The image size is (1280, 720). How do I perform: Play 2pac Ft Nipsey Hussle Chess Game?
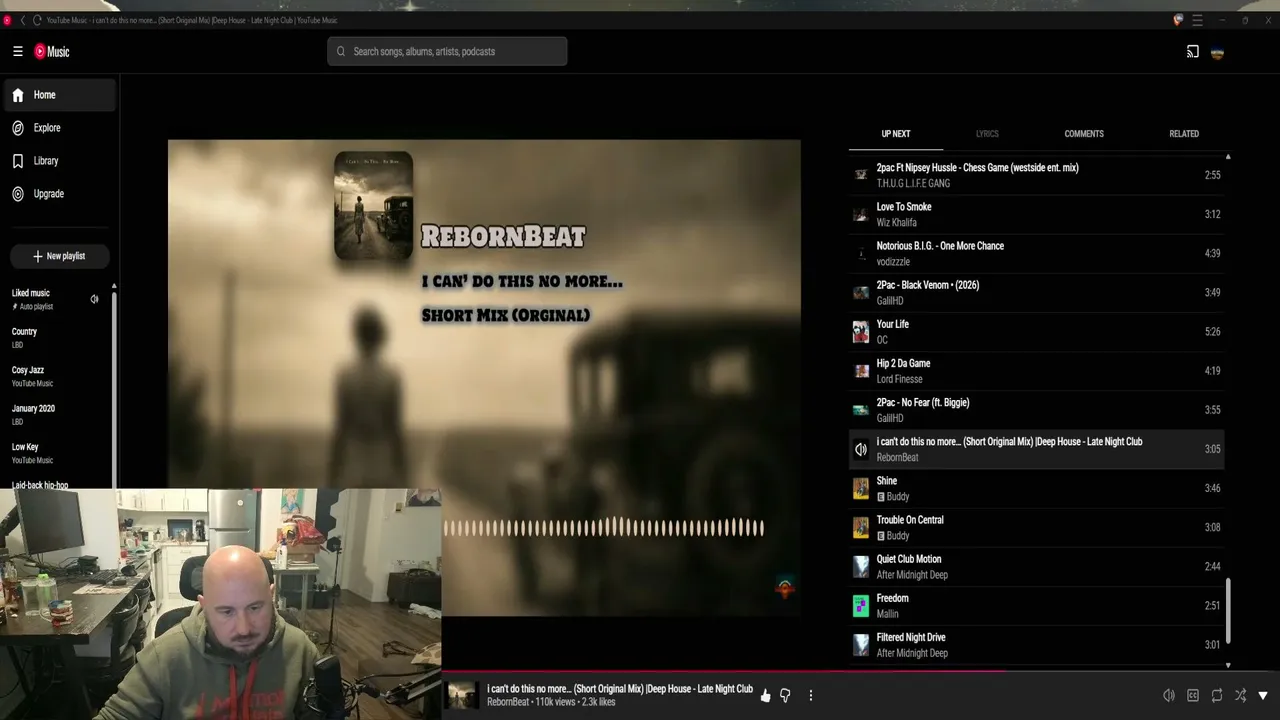[x=1036, y=175]
